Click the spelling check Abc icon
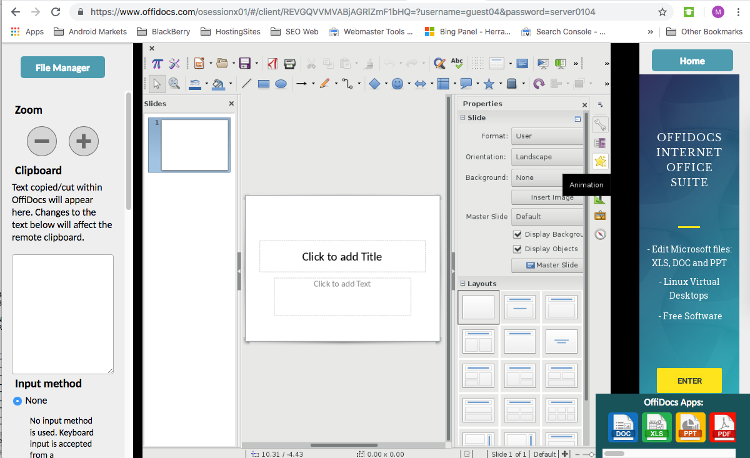The image size is (750, 458). coord(459,63)
